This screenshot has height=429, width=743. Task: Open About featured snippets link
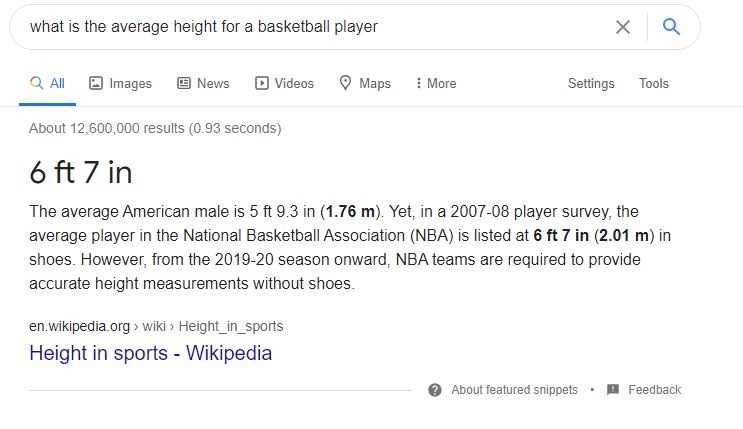coord(514,390)
